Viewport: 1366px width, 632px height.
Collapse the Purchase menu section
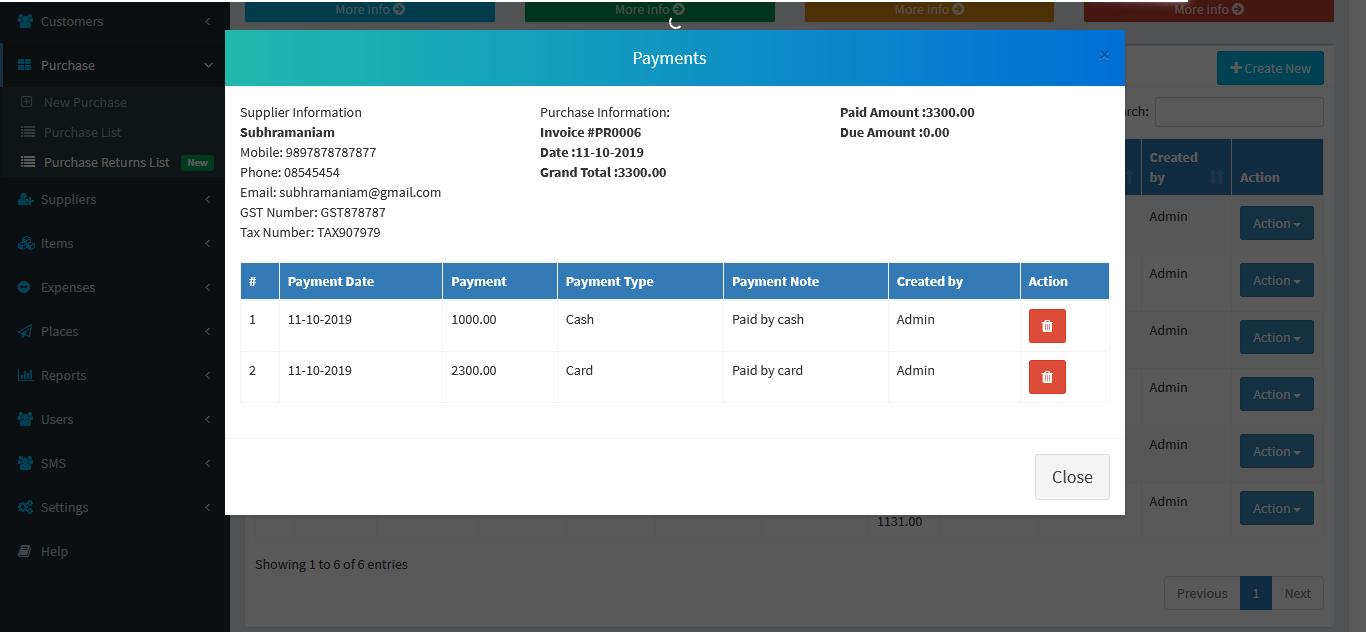[x=208, y=66]
